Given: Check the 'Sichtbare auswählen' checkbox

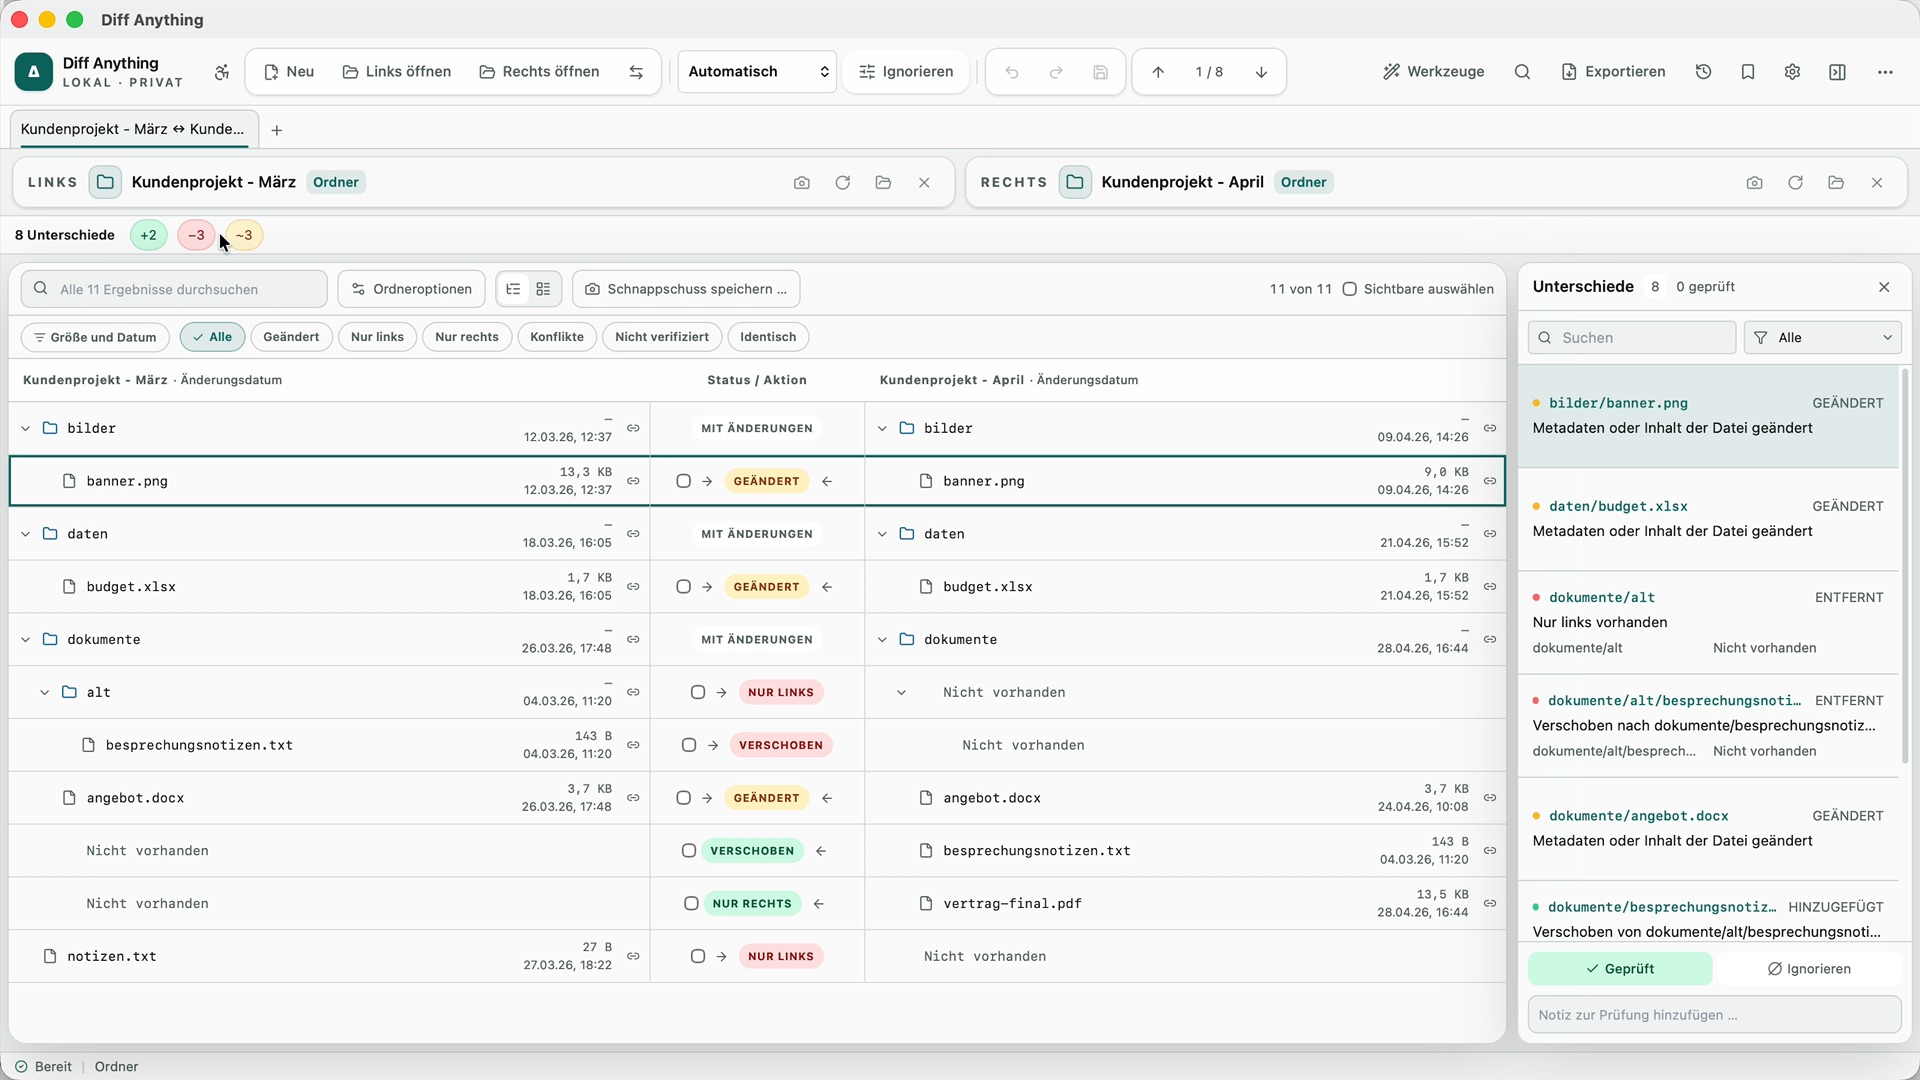Looking at the screenshot, I should pyautogui.click(x=1349, y=289).
